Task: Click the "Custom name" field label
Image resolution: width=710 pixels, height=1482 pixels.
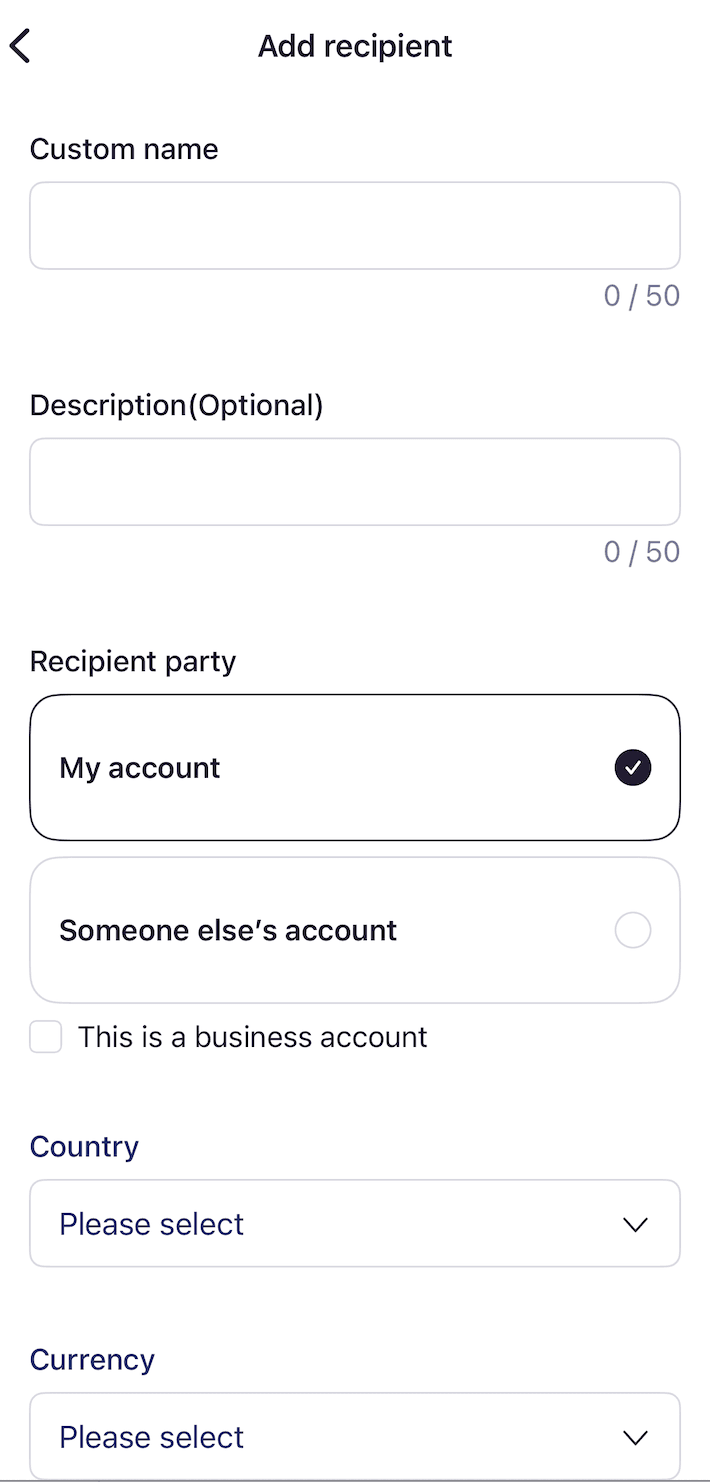Action: [124, 149]
